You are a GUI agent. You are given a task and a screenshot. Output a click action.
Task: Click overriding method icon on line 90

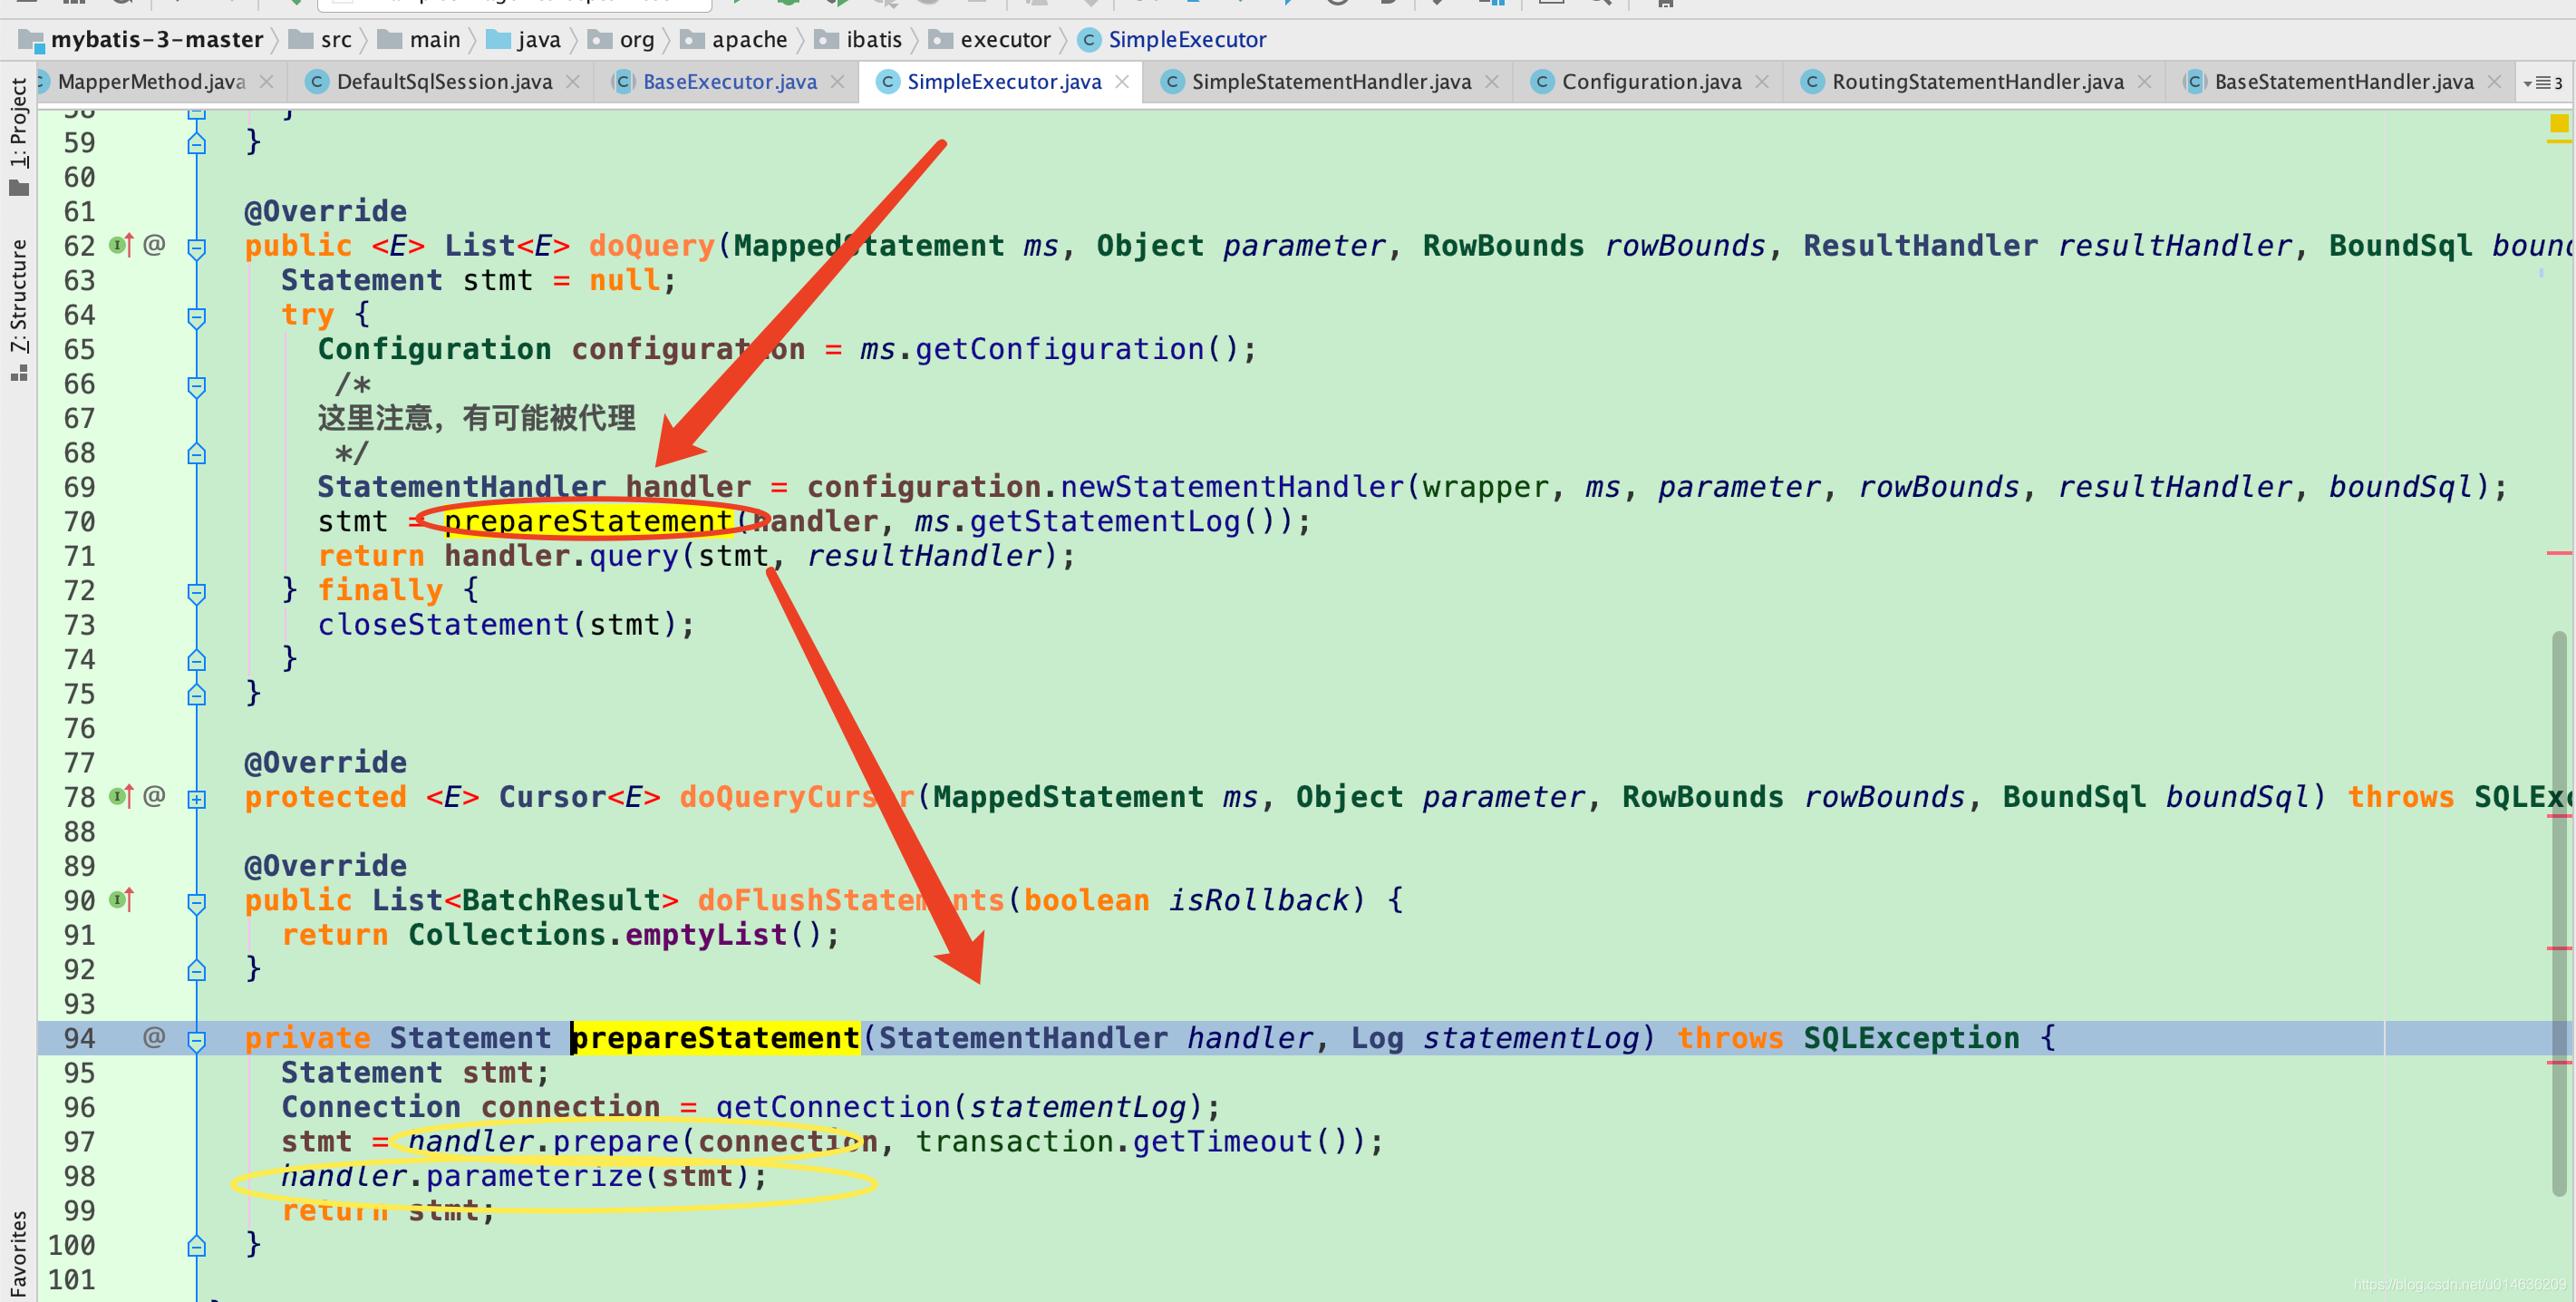[120, 900]
